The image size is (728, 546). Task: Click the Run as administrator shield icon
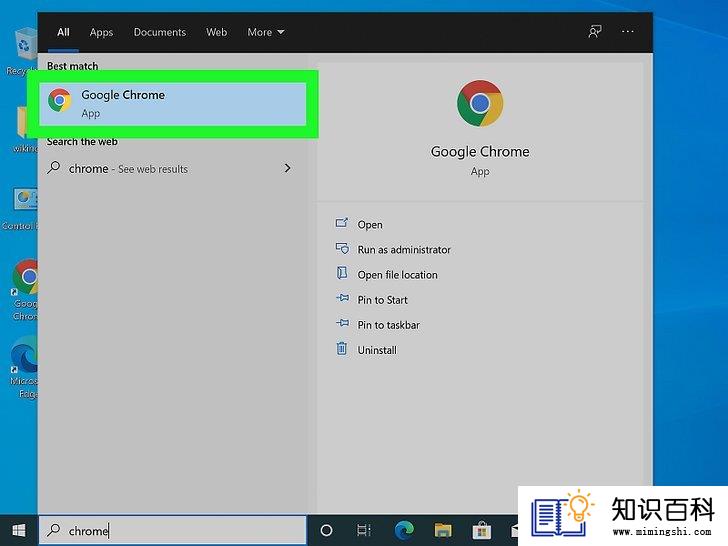342,248
